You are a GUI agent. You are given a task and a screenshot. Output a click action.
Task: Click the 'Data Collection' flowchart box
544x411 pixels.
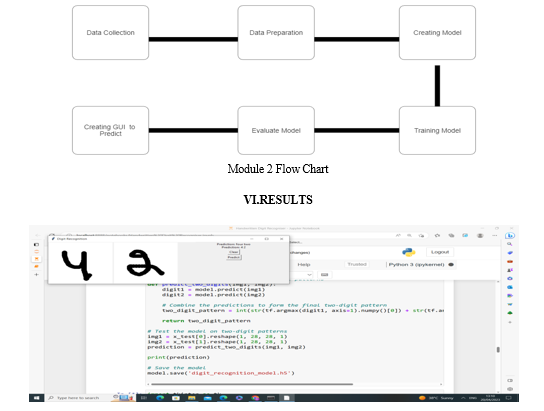pos(110,33)
